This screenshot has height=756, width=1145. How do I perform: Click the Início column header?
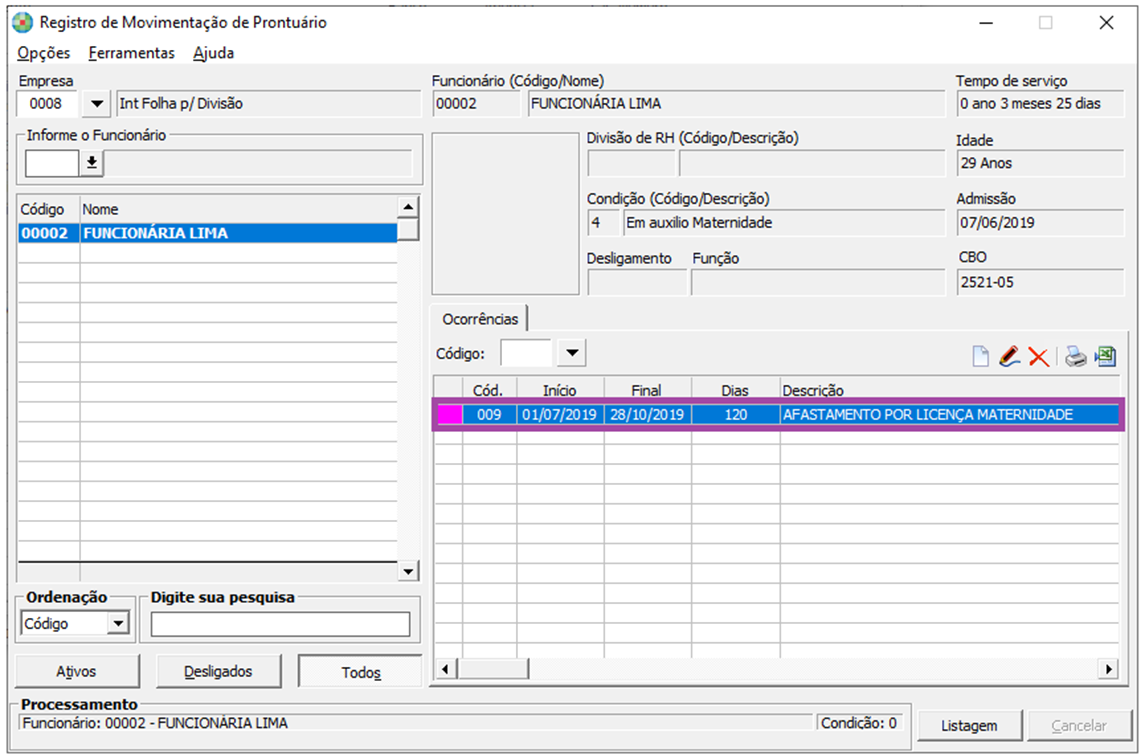[x=559, y=391]
